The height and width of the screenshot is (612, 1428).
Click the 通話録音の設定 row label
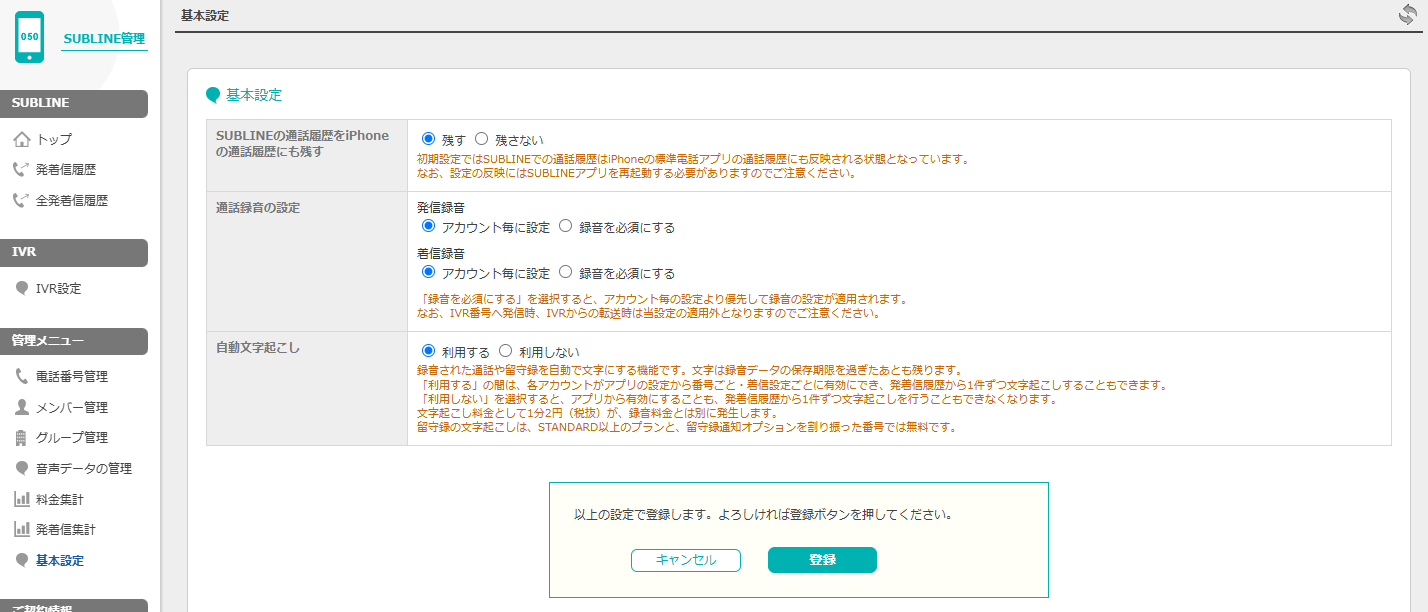coord(258,208)
